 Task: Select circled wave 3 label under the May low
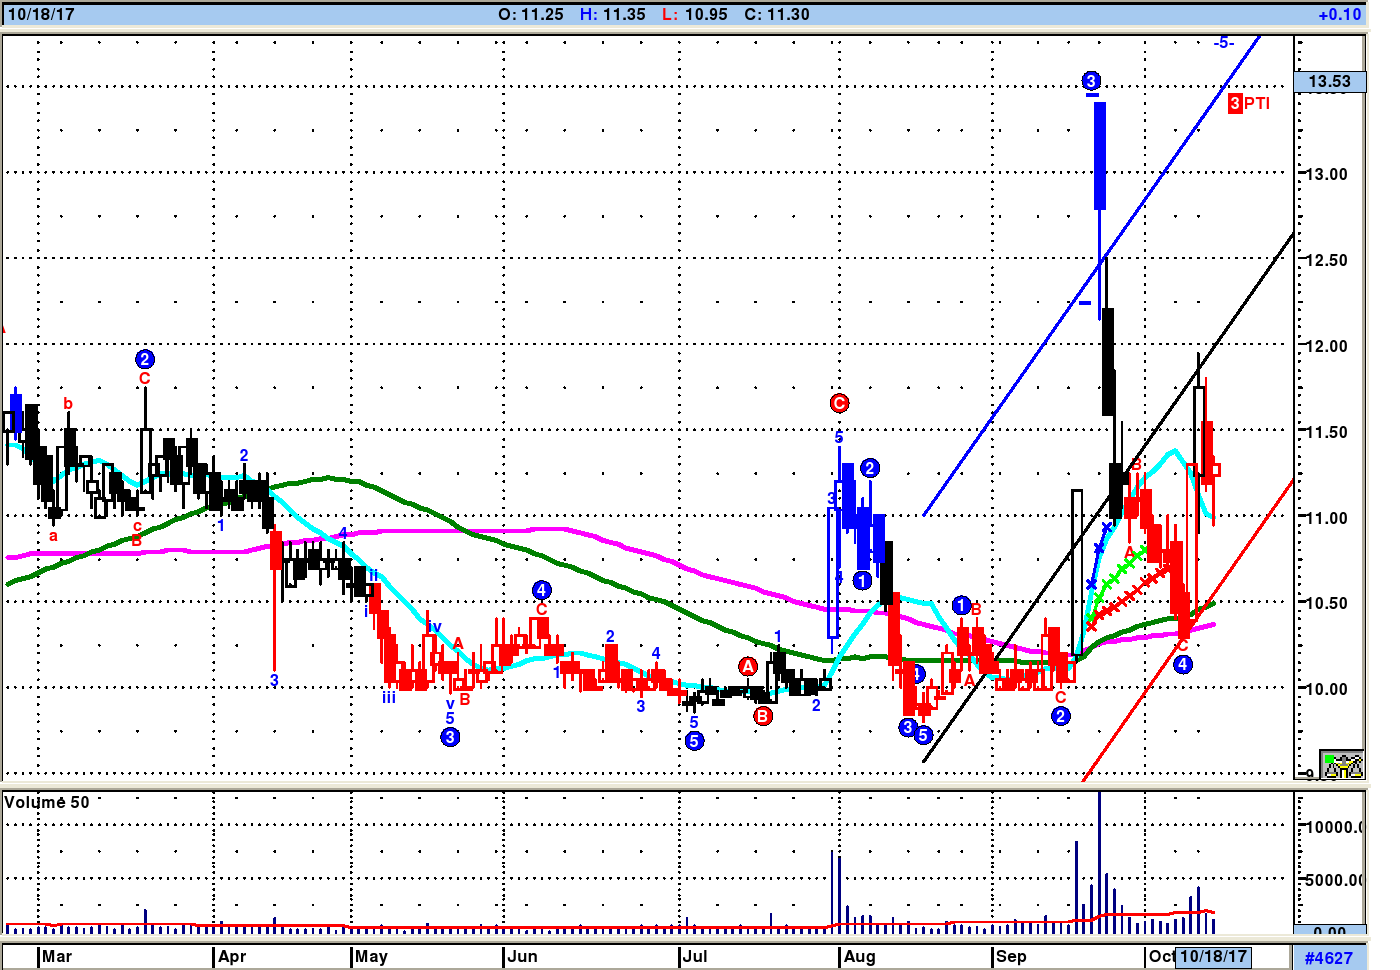click(x=450, y=737)
